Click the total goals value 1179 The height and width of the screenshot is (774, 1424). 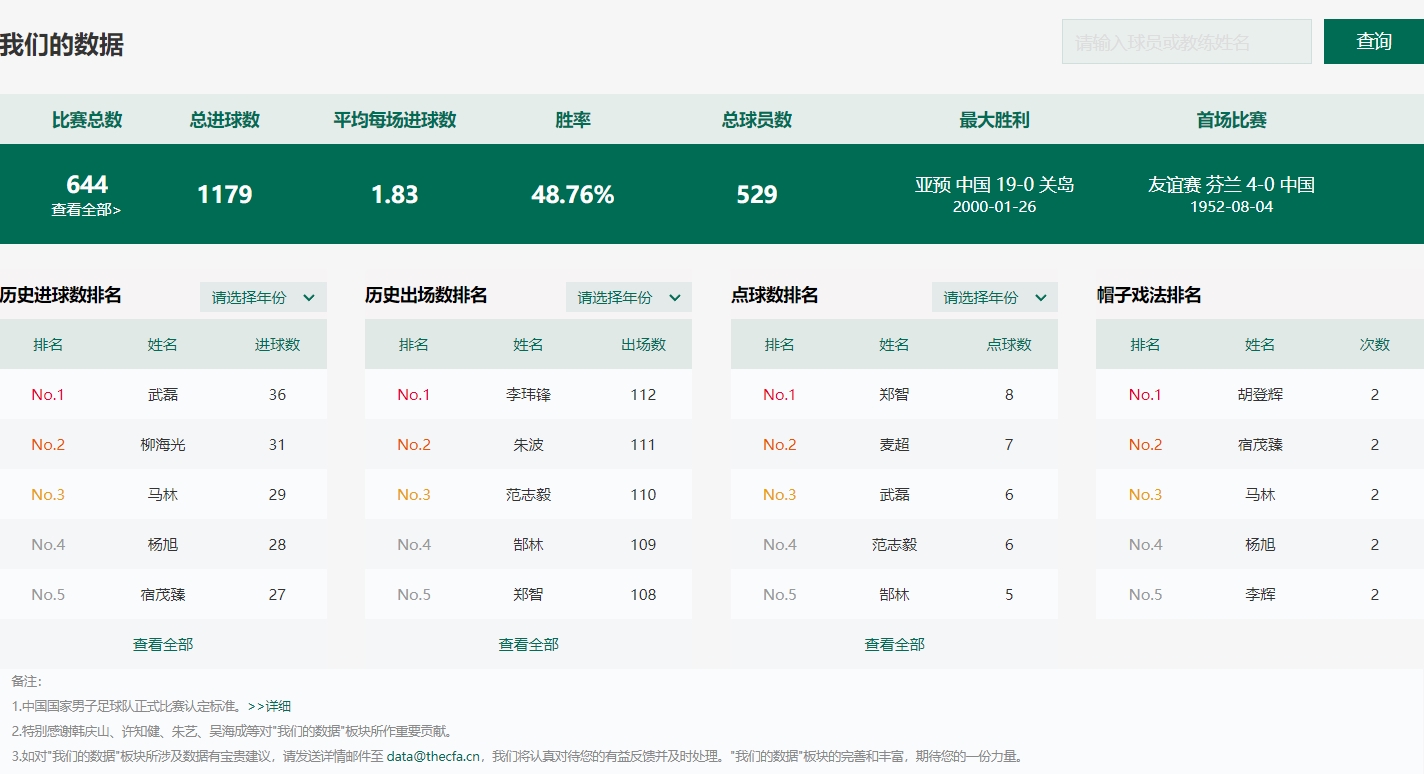click(x=225, y=195)
